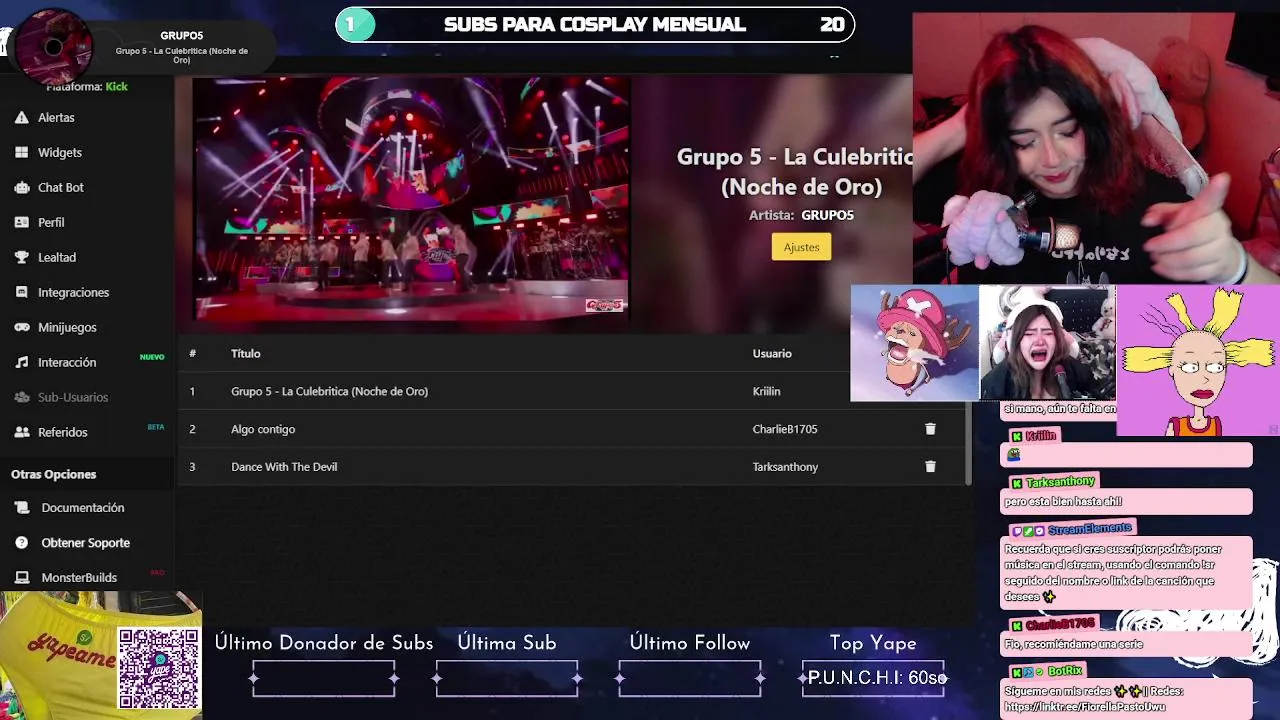Open the Referidos beta page
This screenshot has height=720, width=1280.
(x=63, y=433)
